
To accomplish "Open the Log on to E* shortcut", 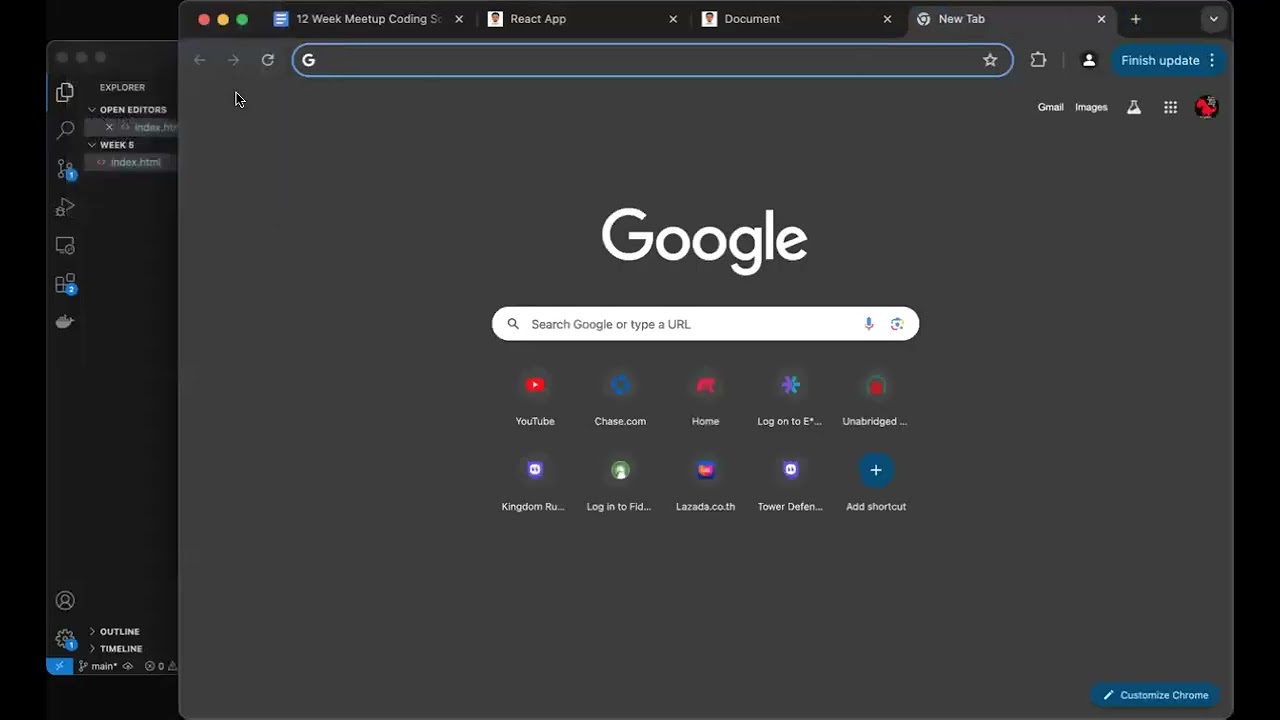I will 790,398.
